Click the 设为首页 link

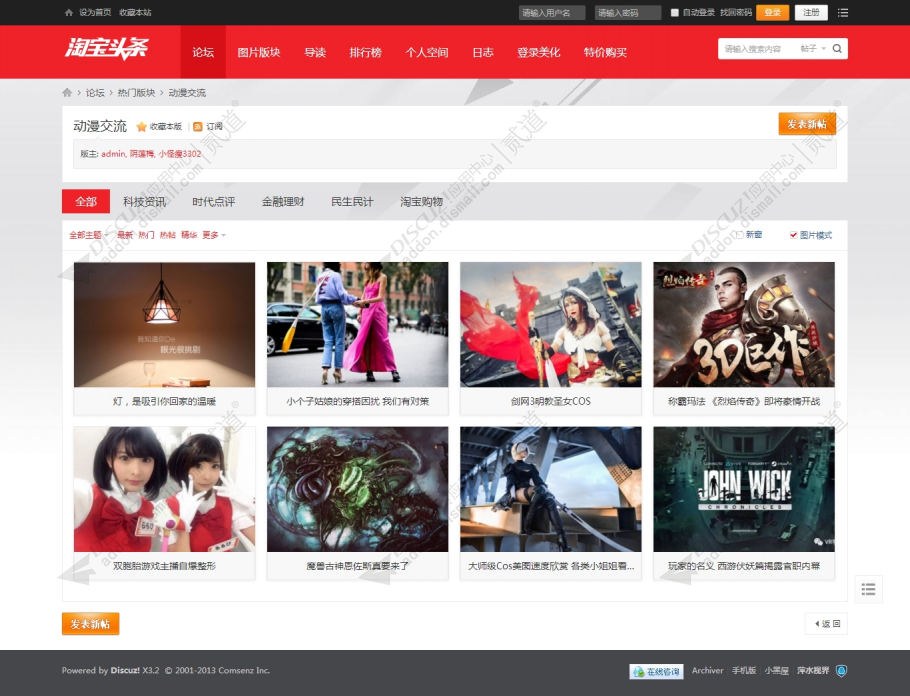(x=95, y=12)
